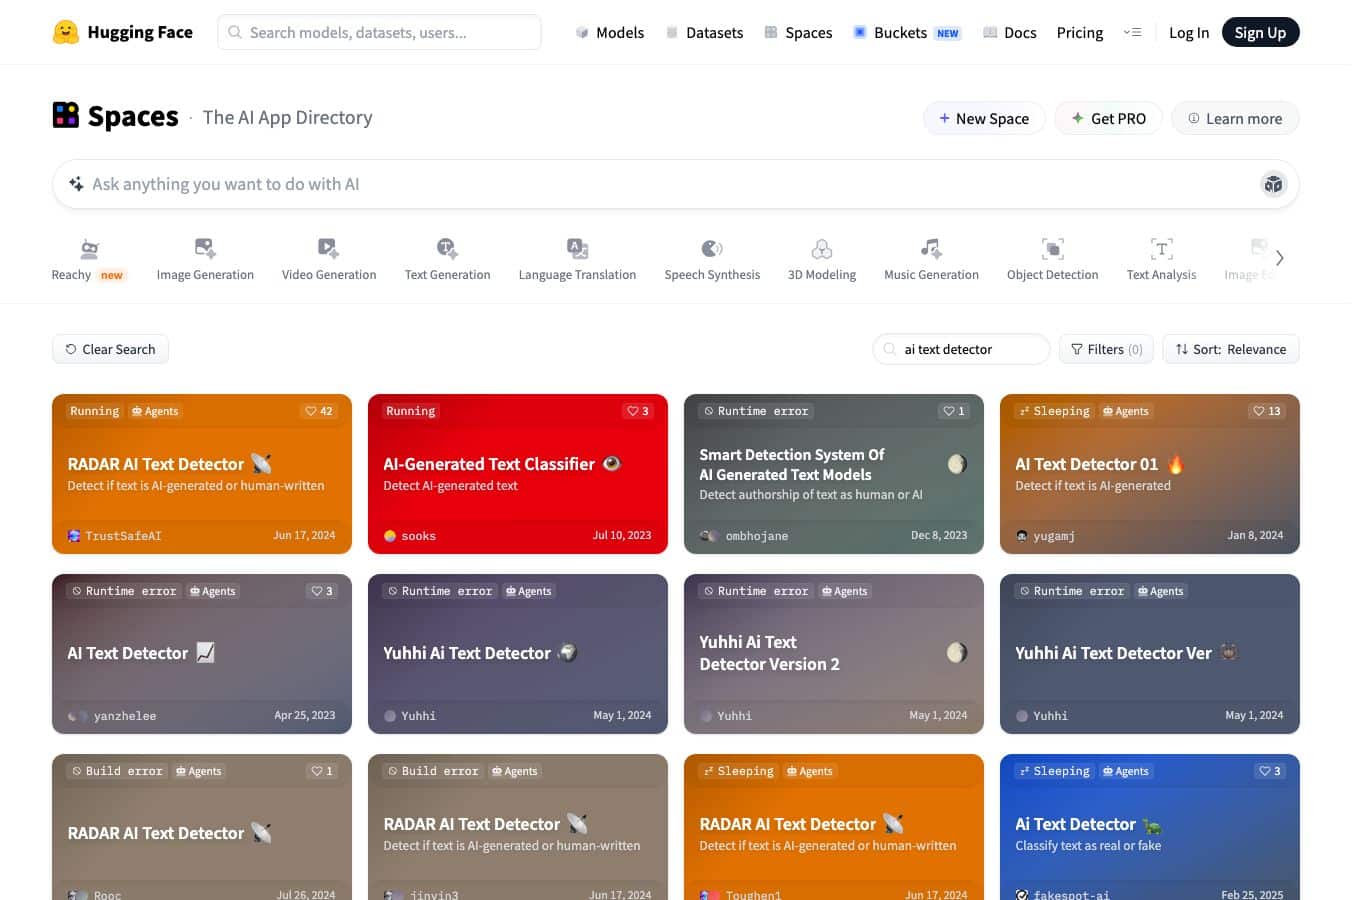Open the Sort: Relevance dropdown

[1231, 349]
